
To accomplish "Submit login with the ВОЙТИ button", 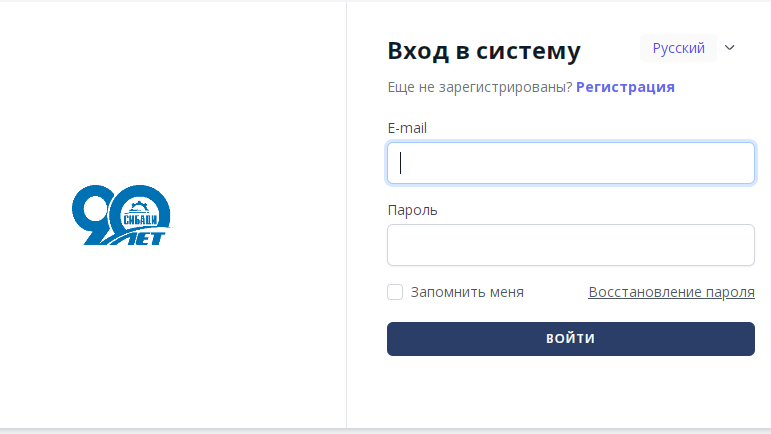I will 571,339.
